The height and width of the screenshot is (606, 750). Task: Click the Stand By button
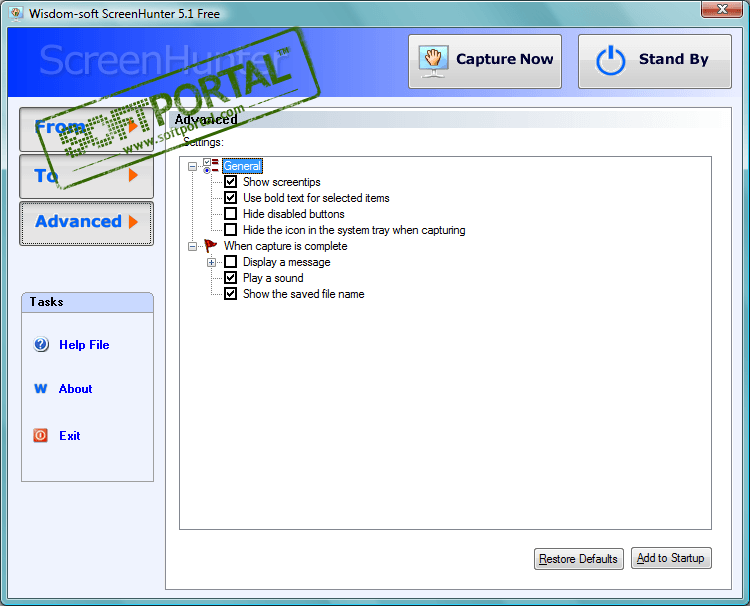pyautogui.click(x=655, y=61)
